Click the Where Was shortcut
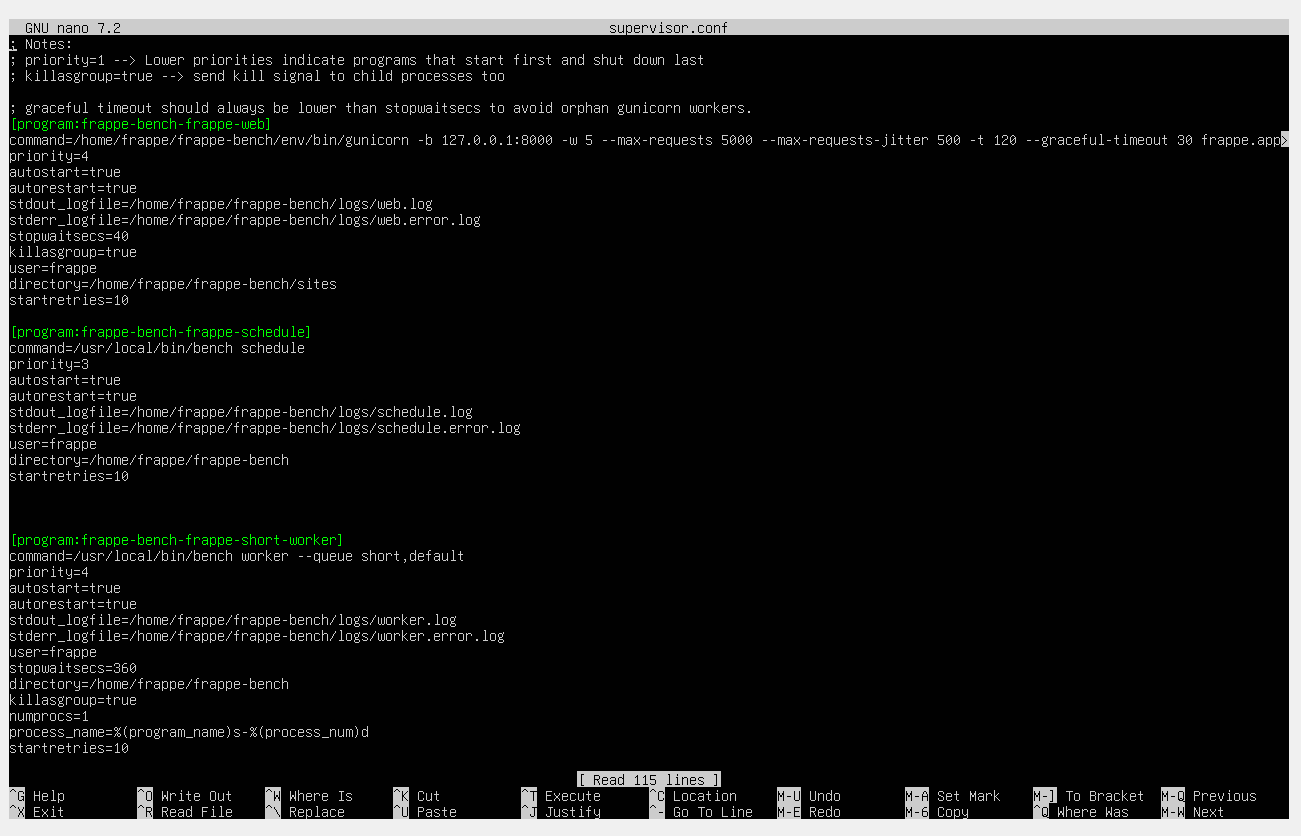Screen dimensions: 1301x836 [1093, 812]
